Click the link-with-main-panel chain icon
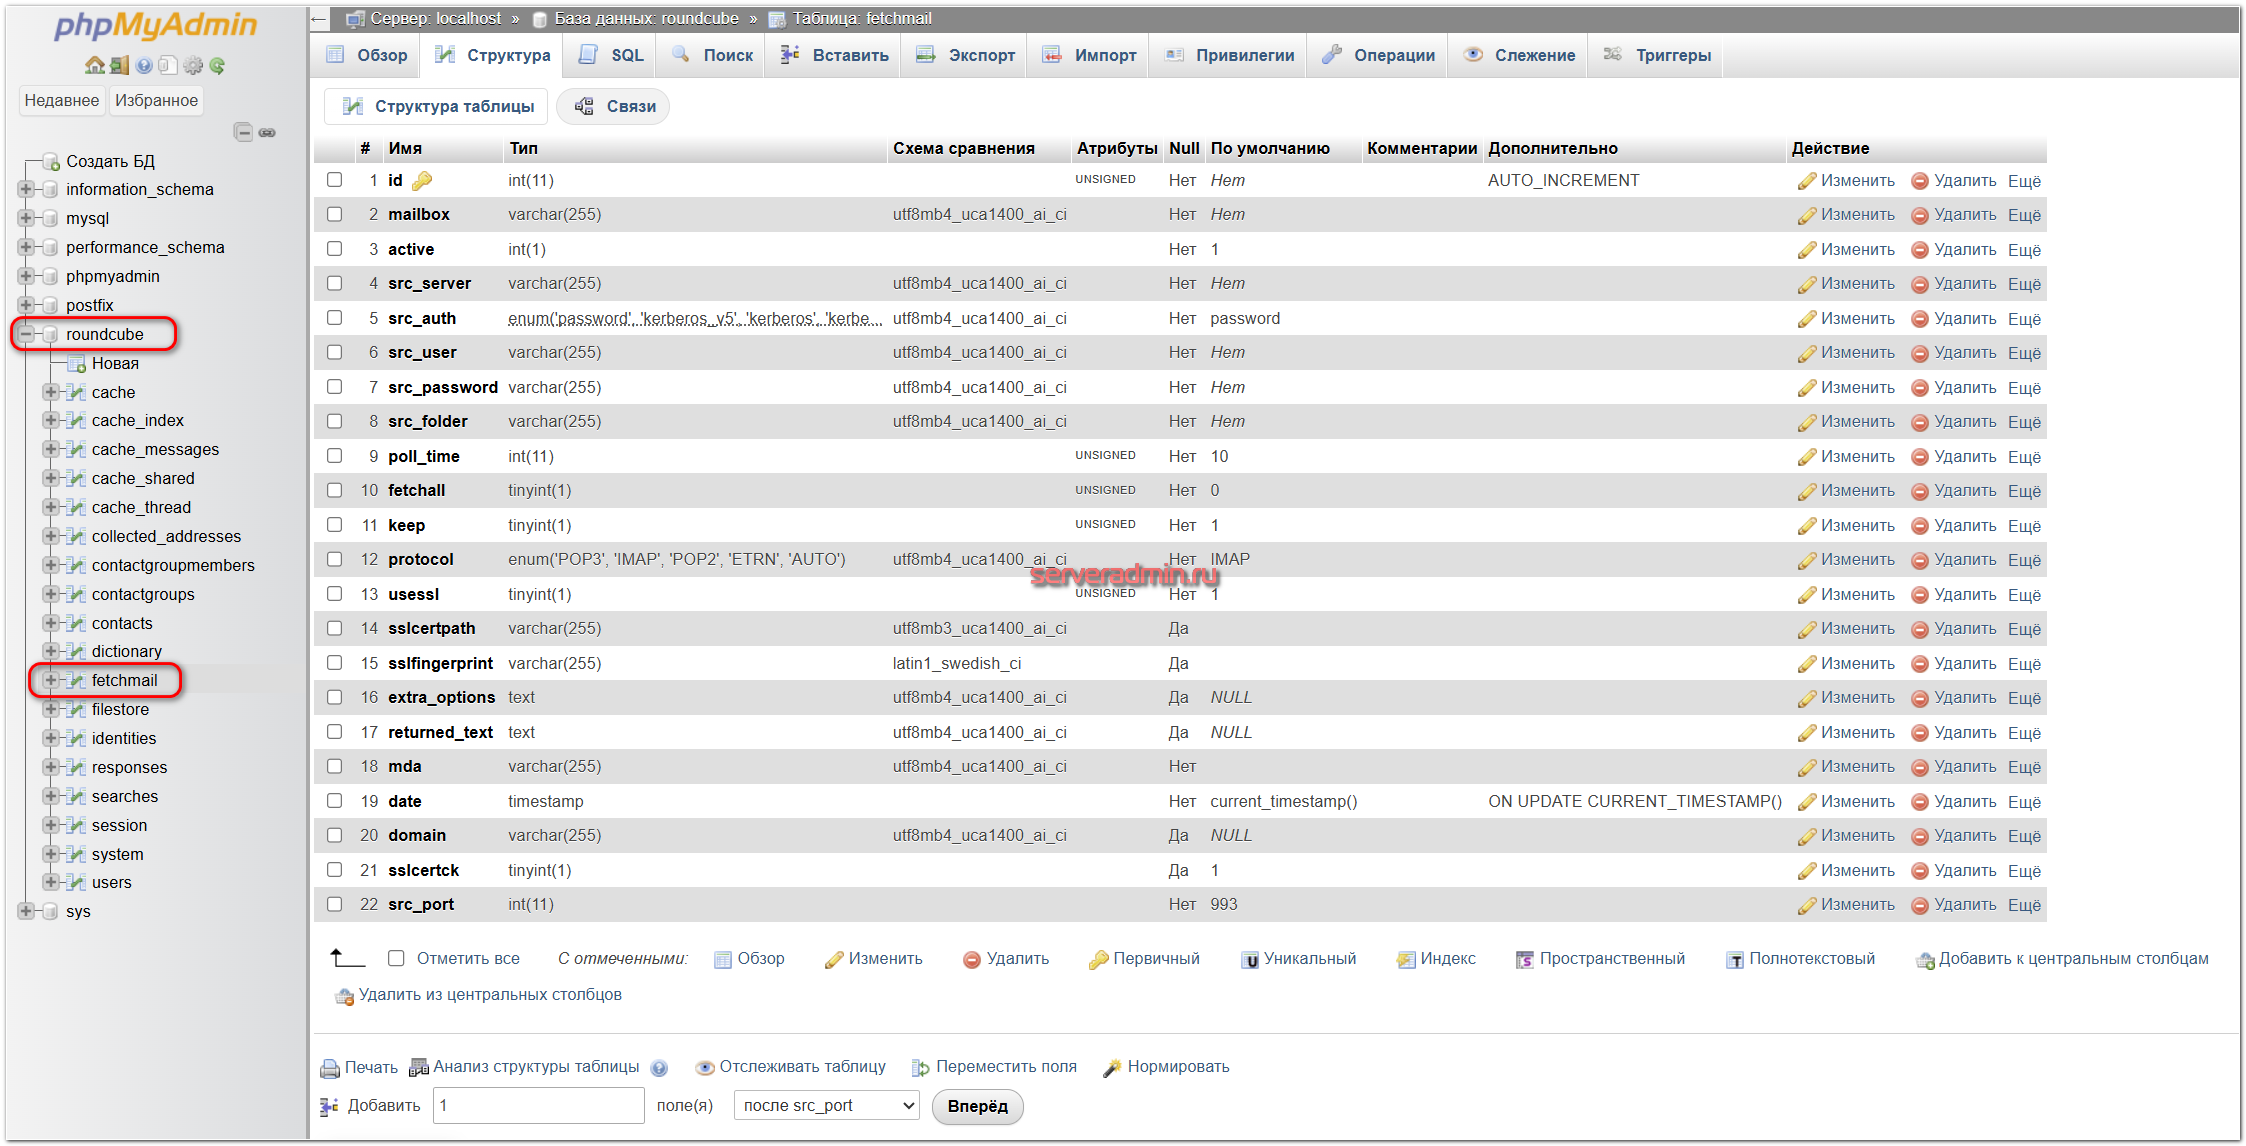 (267, 132)
